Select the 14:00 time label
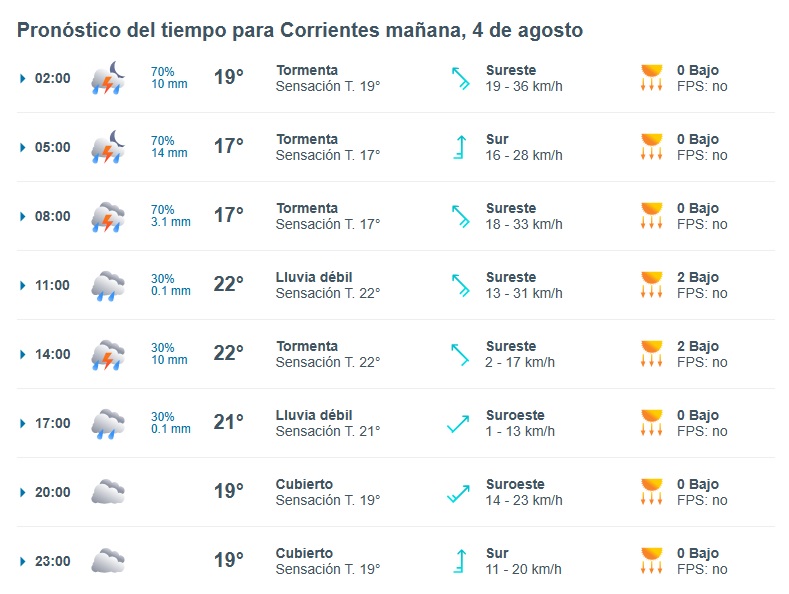Viewport: 789px width, 594px height. click(52, 354)
